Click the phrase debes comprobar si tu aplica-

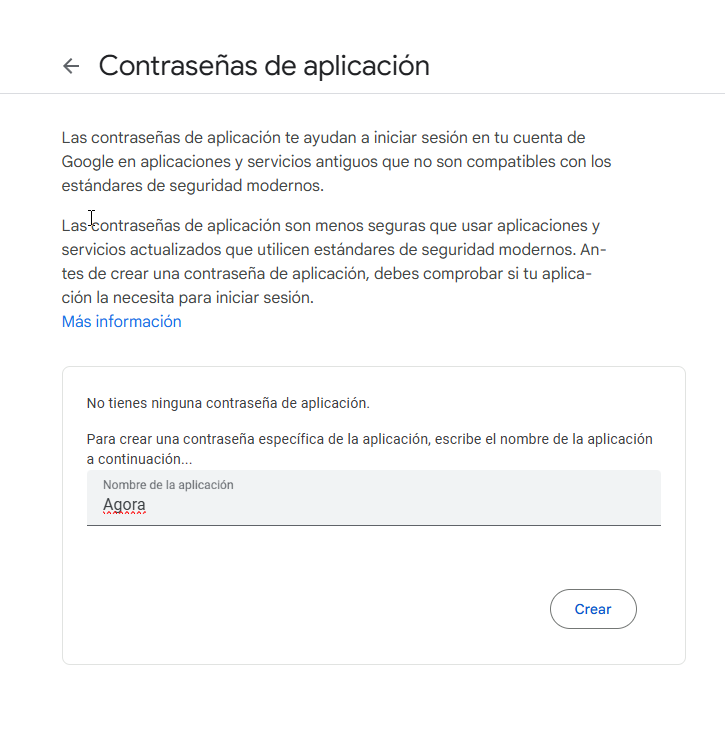click(x=483, y=274)
